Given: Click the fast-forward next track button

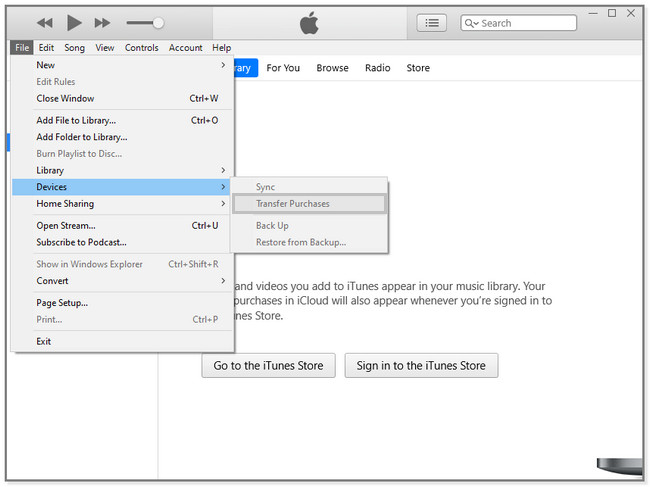Looking at the screenshot, I should click(102, 23).
